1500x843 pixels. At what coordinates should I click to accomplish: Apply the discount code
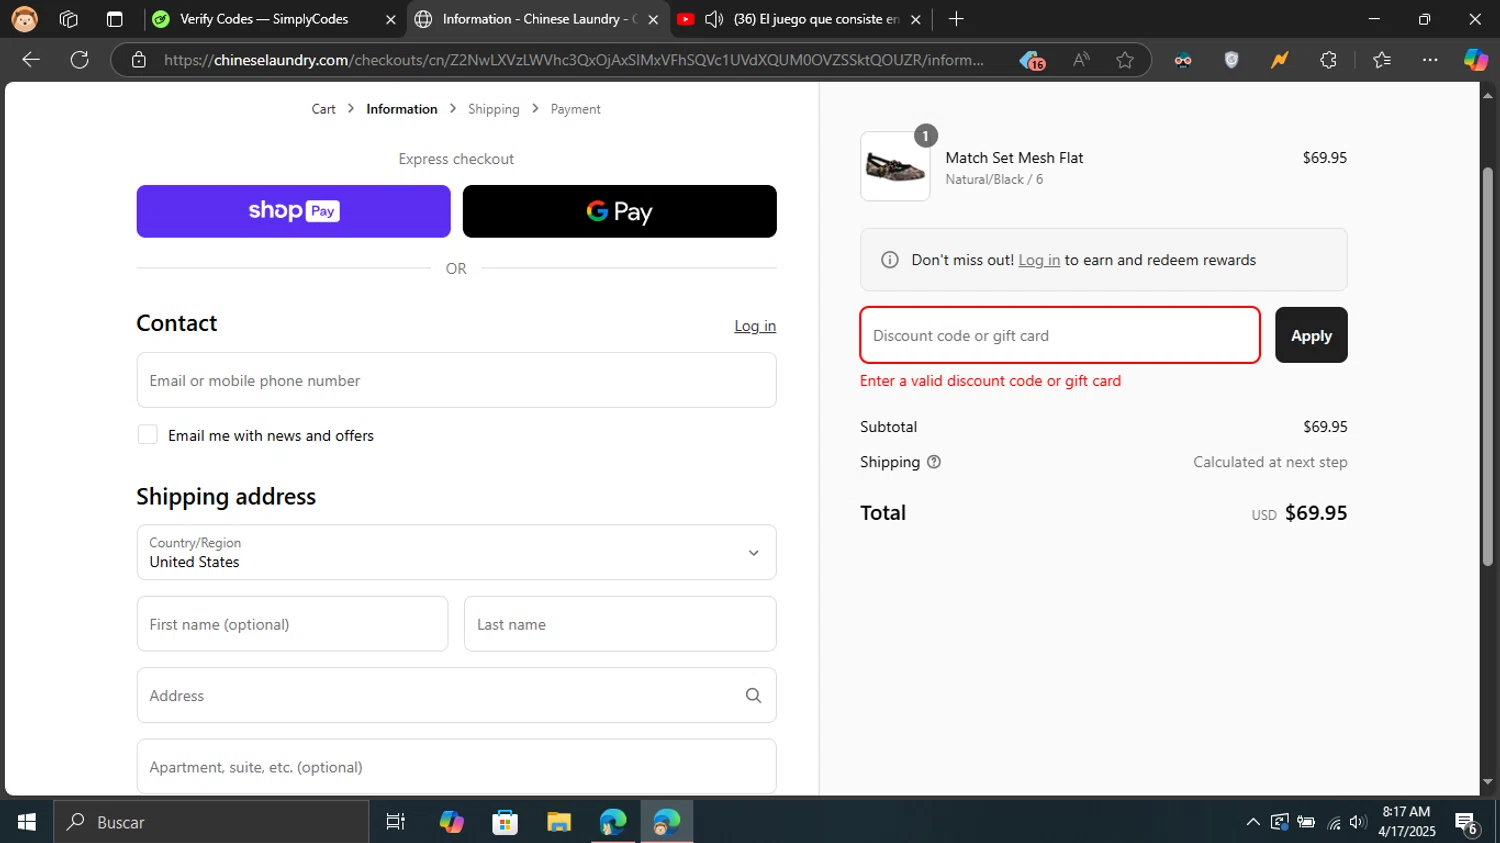tap(1311, 335)
